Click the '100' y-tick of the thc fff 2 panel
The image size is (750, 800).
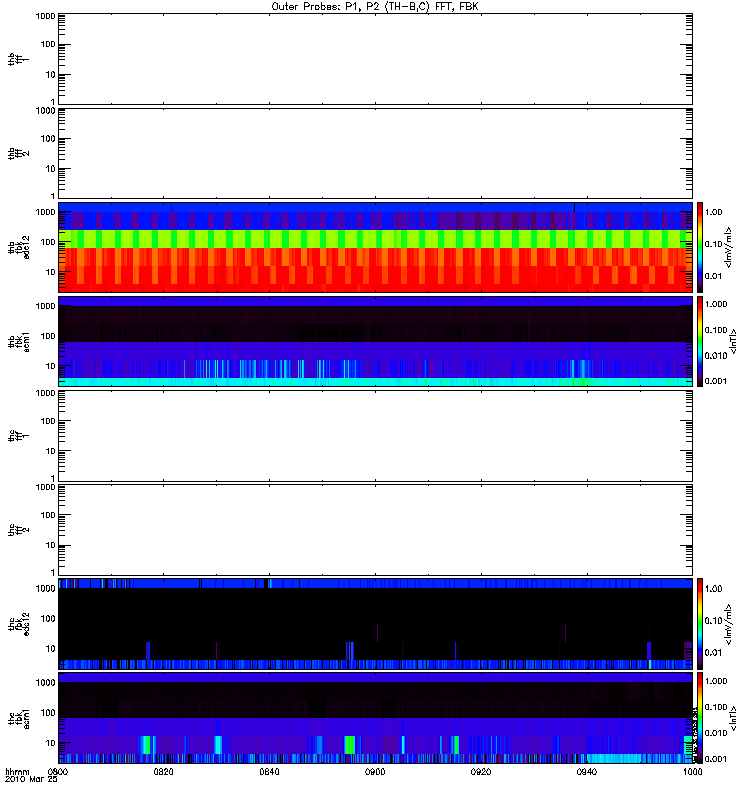coord(48,515)
